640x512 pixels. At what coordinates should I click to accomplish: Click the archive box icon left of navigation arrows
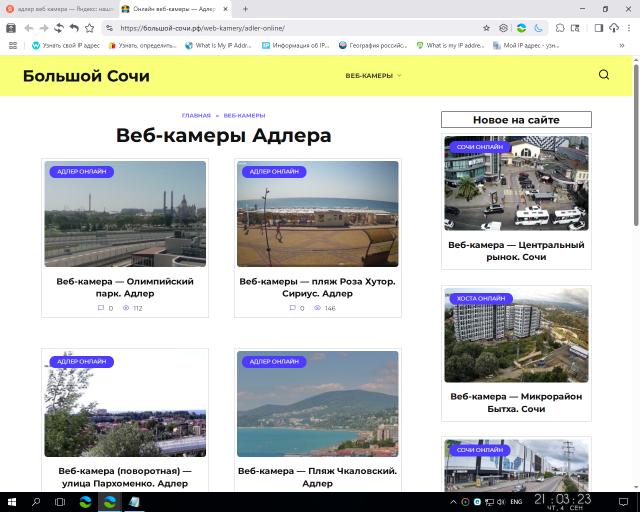point(11,28)
